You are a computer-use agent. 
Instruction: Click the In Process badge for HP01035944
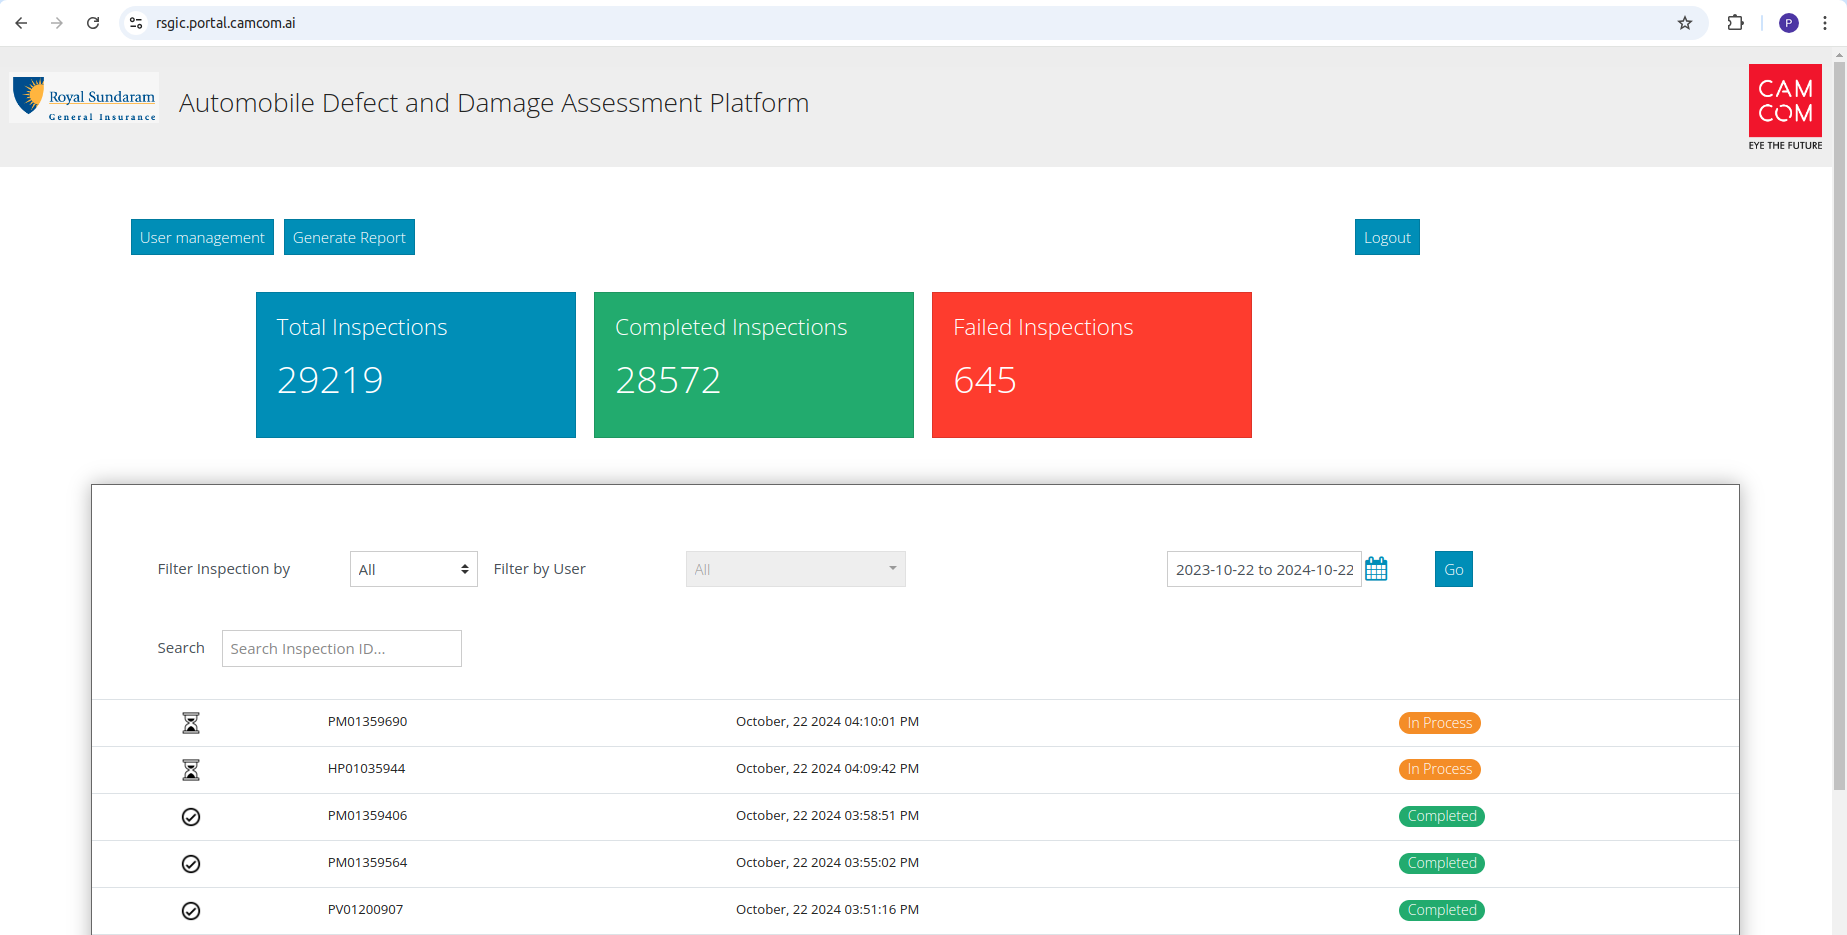[1440, 769]
